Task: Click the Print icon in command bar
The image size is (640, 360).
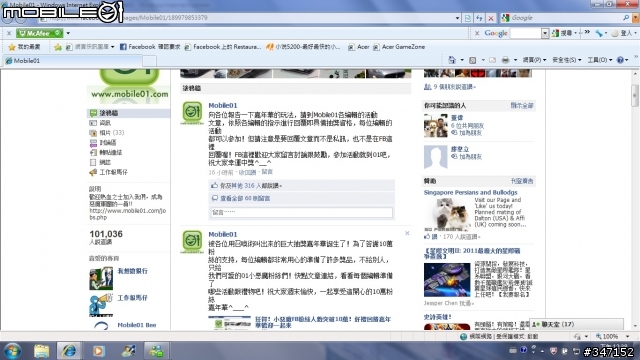Action: coord(505,60)
